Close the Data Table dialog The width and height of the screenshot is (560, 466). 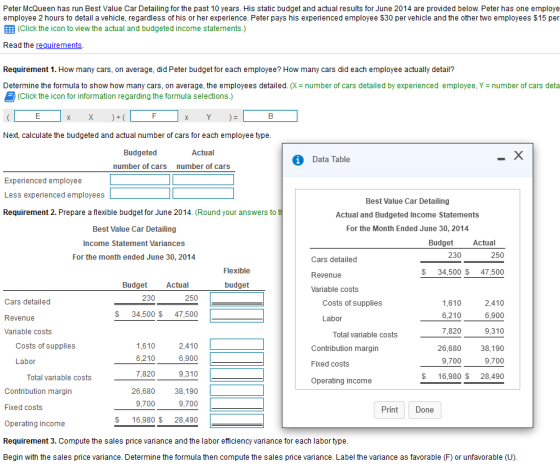(x=519, y=155)
